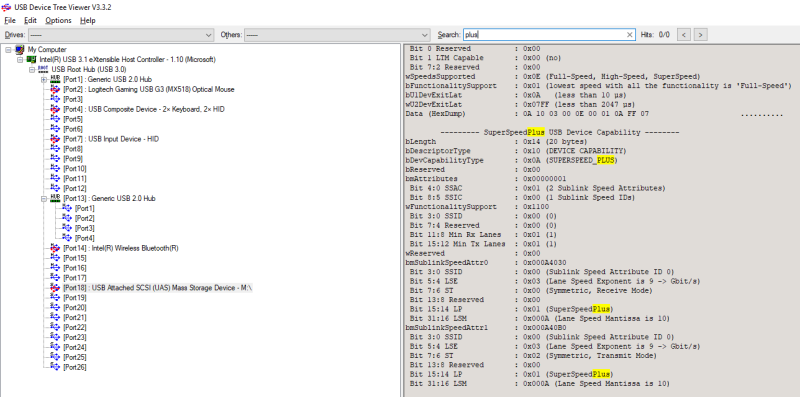Click the empty Port3 USB icon

[55, 99]
